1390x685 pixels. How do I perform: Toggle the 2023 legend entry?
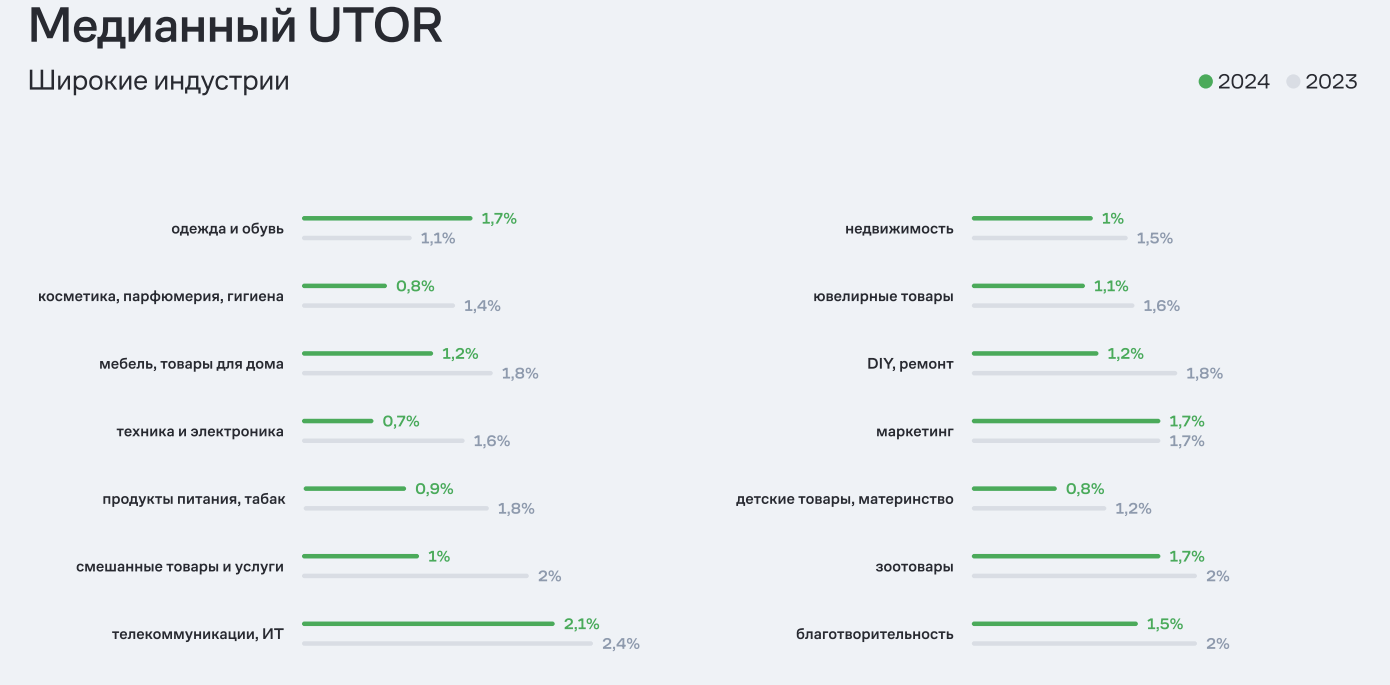[1322, 82]
